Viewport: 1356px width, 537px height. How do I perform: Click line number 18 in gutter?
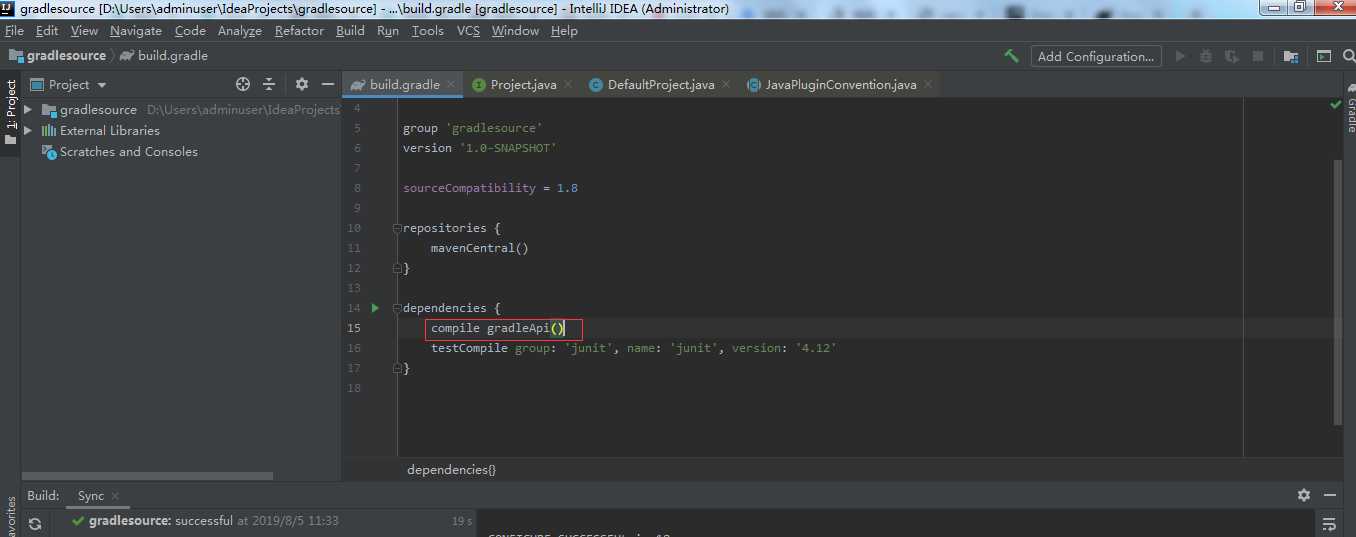point(354,388)
